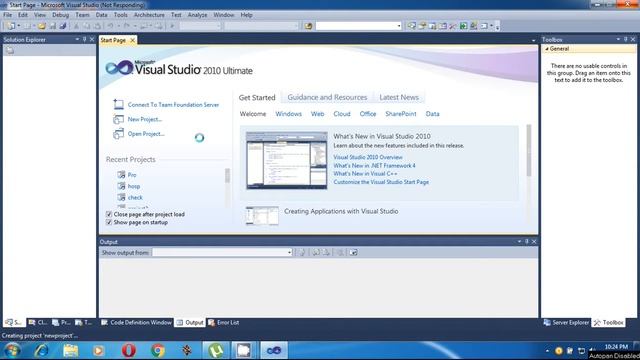
Task: Pin the Toolbox panel
Action: click(625, 39)
